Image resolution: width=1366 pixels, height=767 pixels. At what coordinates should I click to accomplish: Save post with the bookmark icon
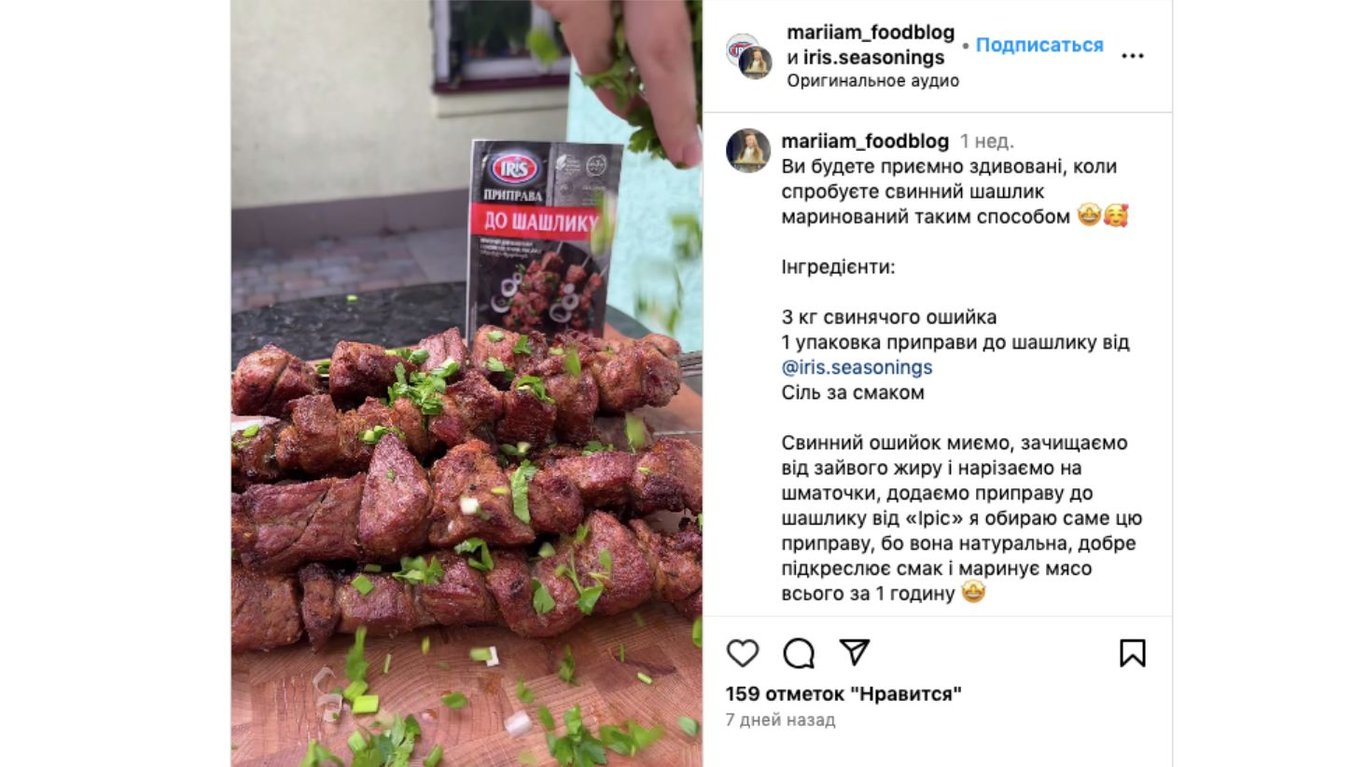tap(1132, 653)
